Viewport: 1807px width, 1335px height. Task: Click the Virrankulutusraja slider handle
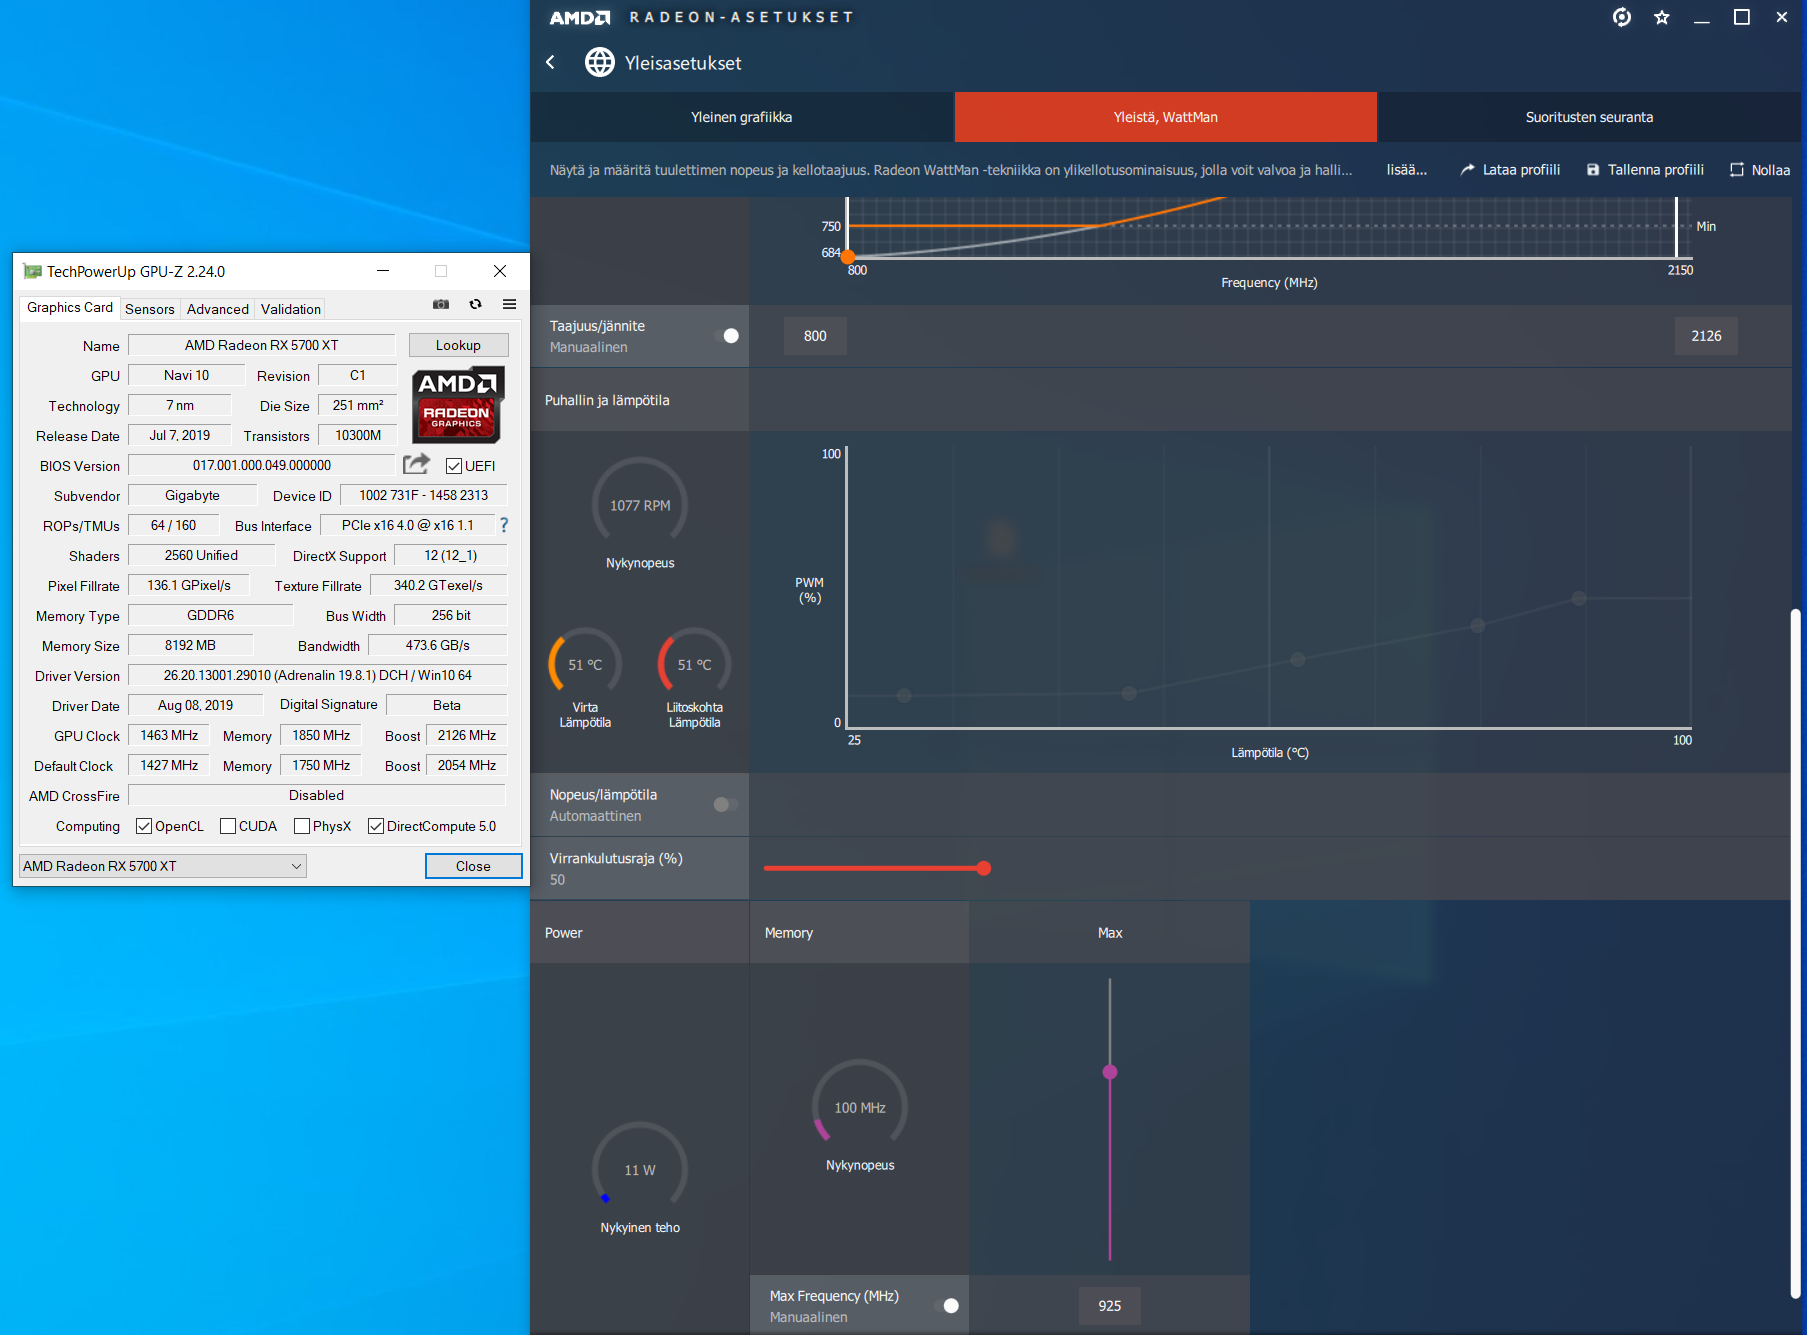[x=984, y=868]
